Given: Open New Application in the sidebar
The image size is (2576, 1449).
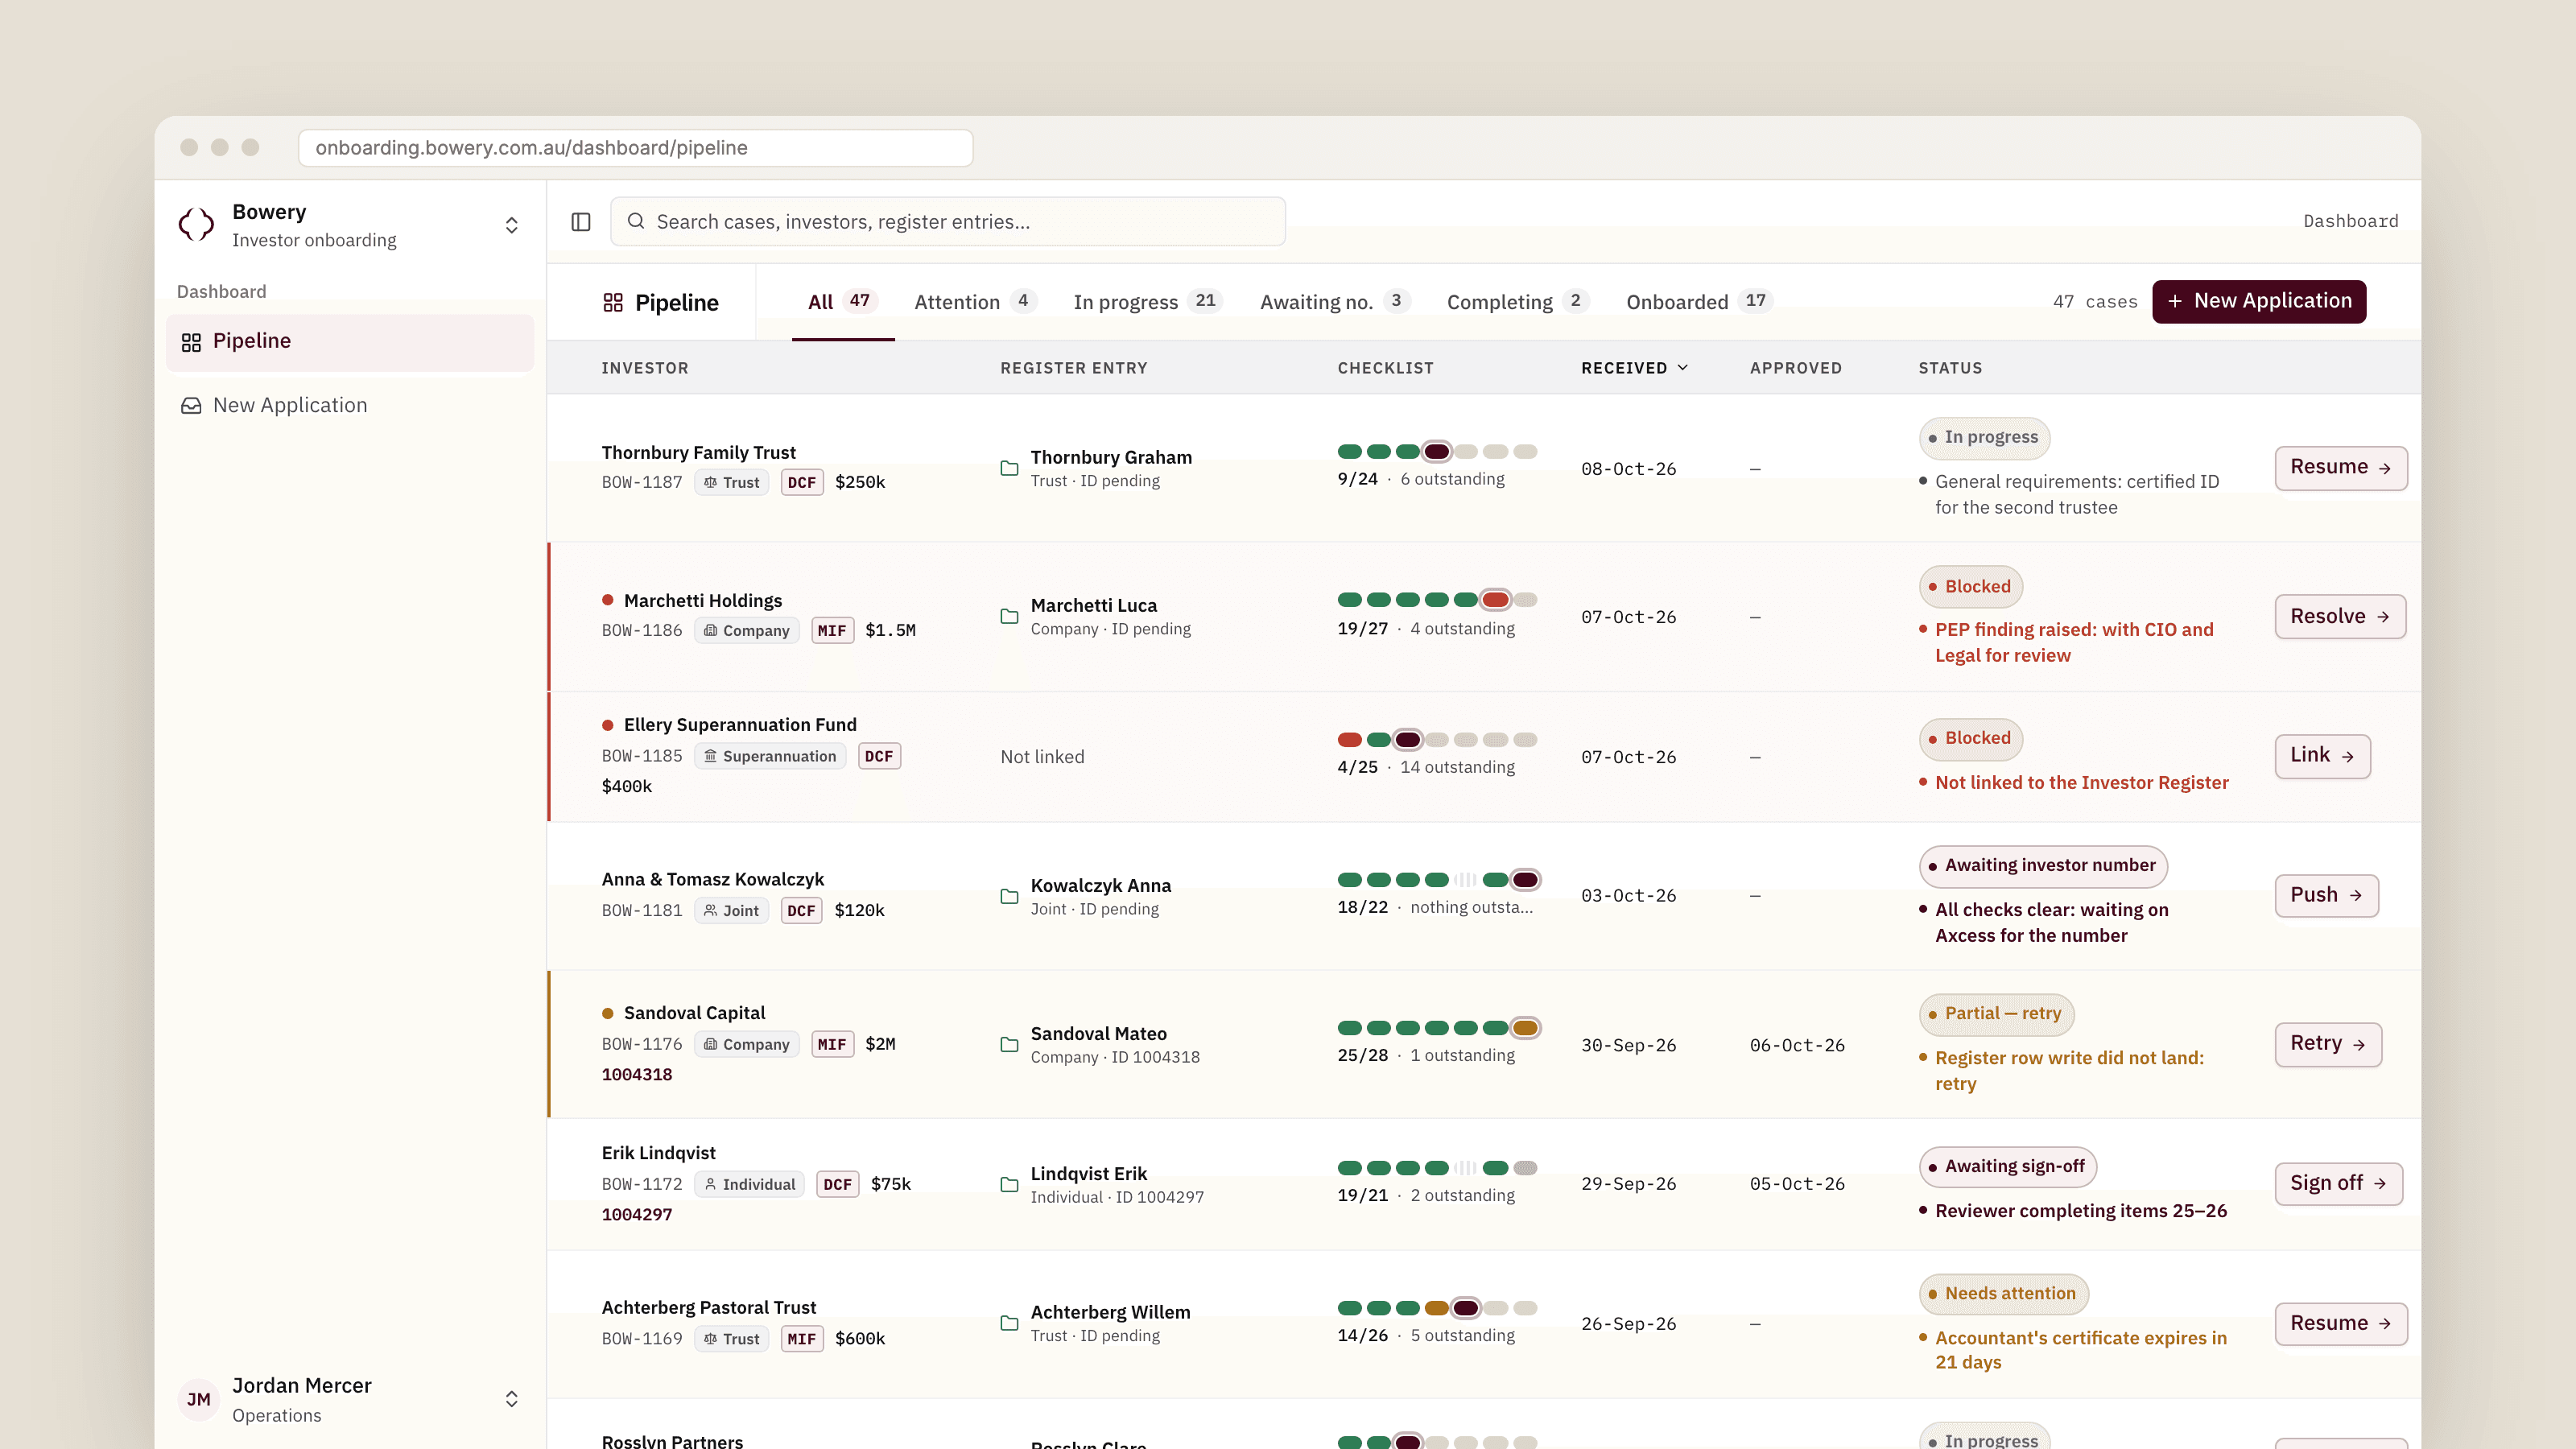Looking at the screenshot, I should [350, 405].
